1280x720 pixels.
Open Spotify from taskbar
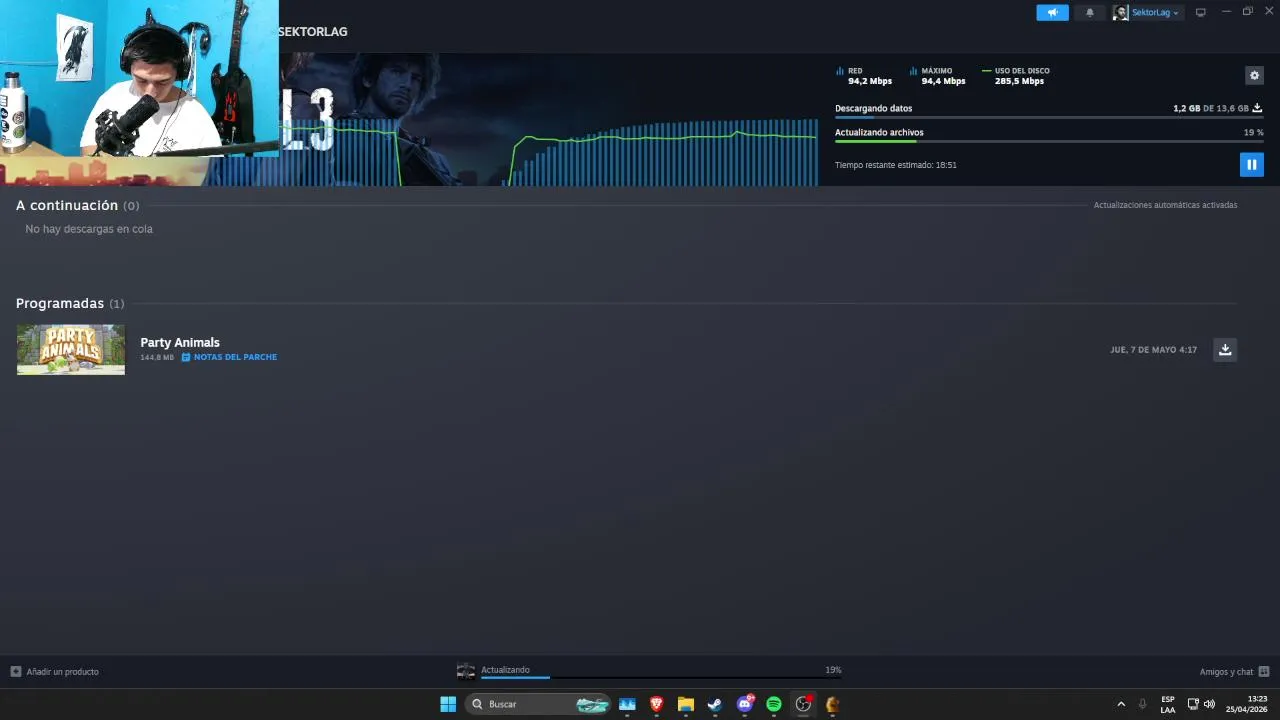(774, 704)
